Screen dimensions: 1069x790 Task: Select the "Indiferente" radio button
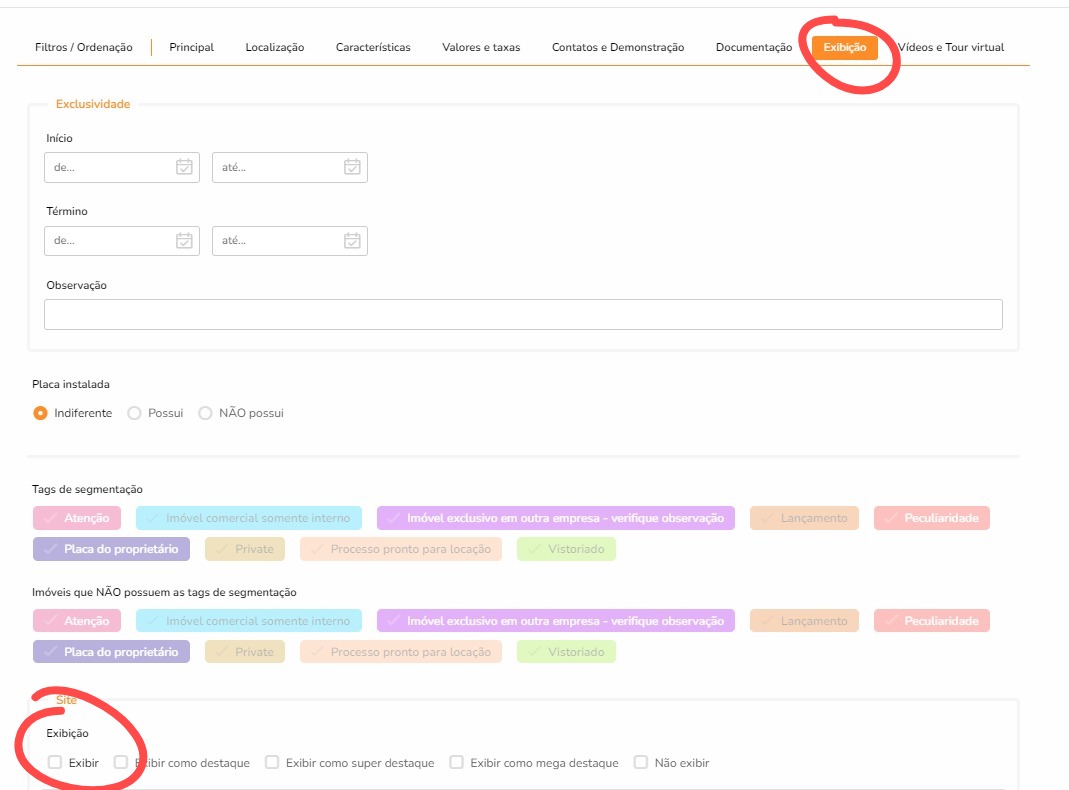pos(41,413)
